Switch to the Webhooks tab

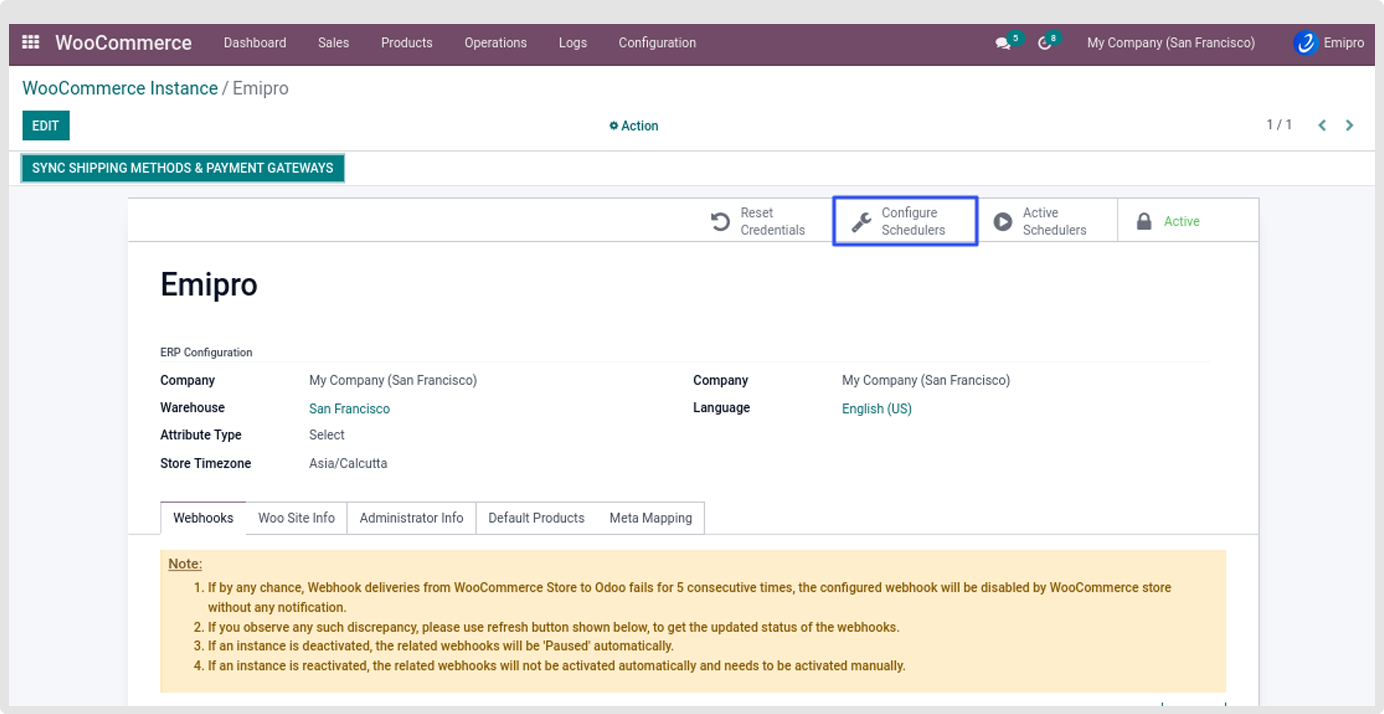click(x=203, y=518)
